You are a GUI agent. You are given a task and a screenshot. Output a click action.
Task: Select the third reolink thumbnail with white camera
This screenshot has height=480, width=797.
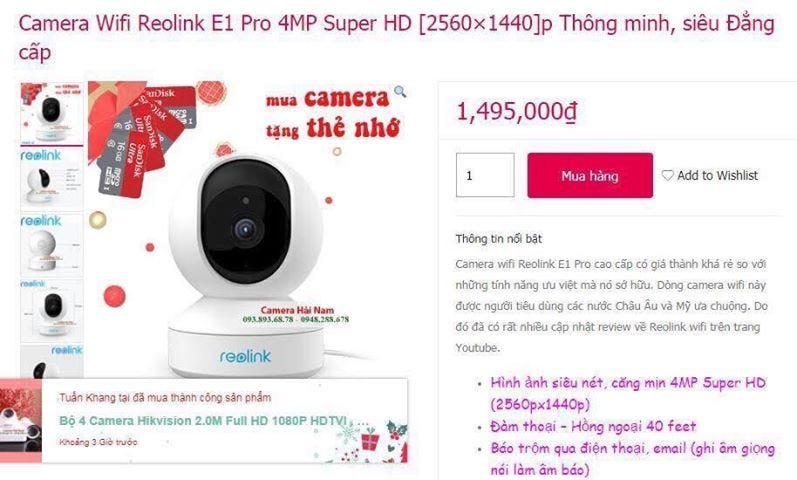pos(52,245)
